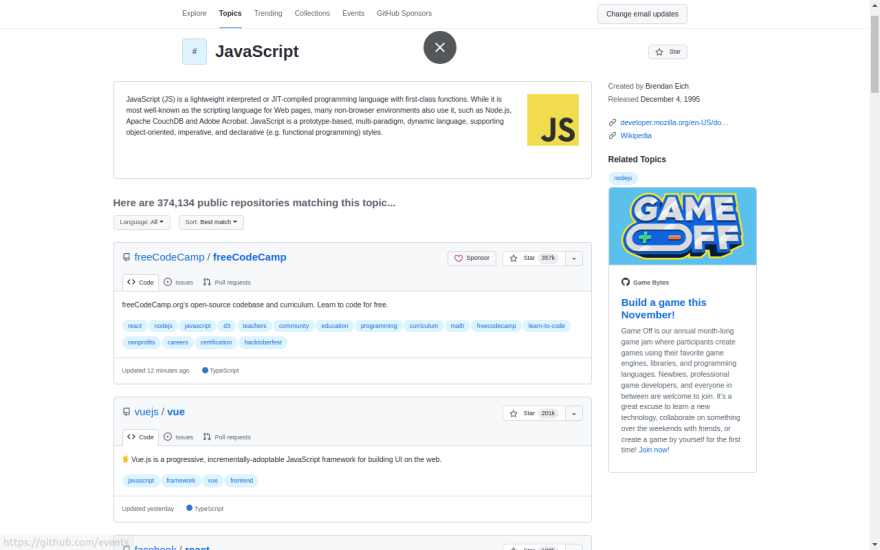880x550 pixels.
Task: Expand the star list dropdown for freeCodeCamp
Action: (574, 258)
